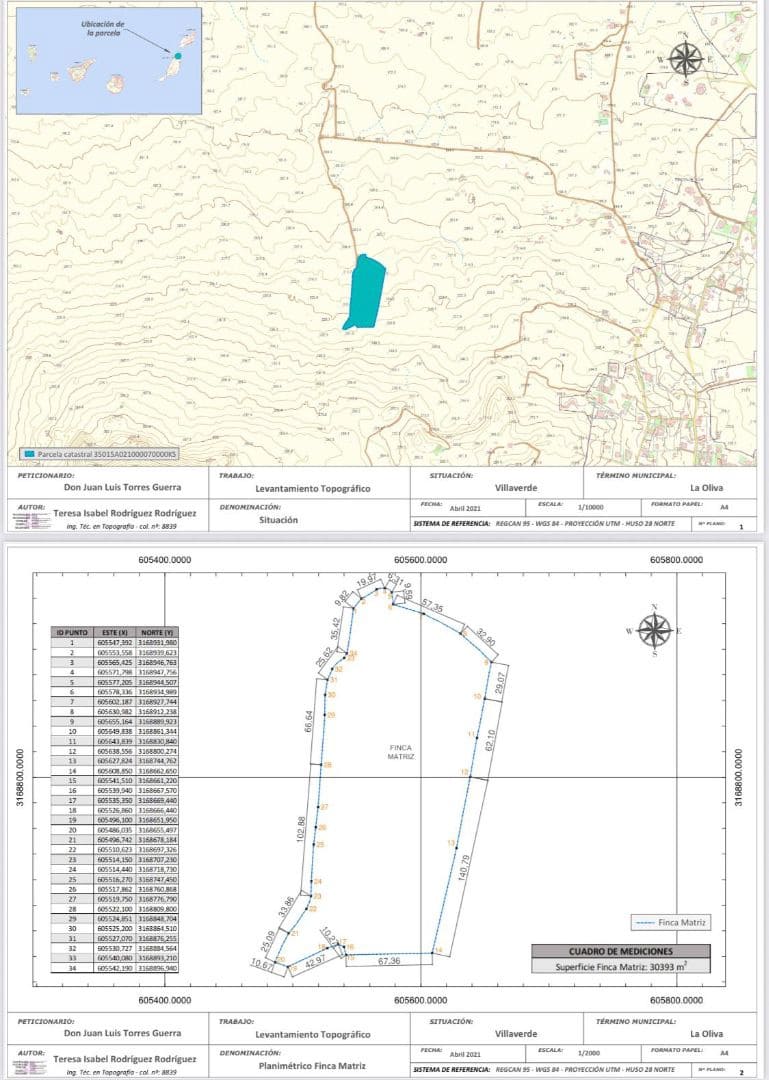Click the Canary Islands inset map
The image size is (769, 1080).
coord(109,61)
